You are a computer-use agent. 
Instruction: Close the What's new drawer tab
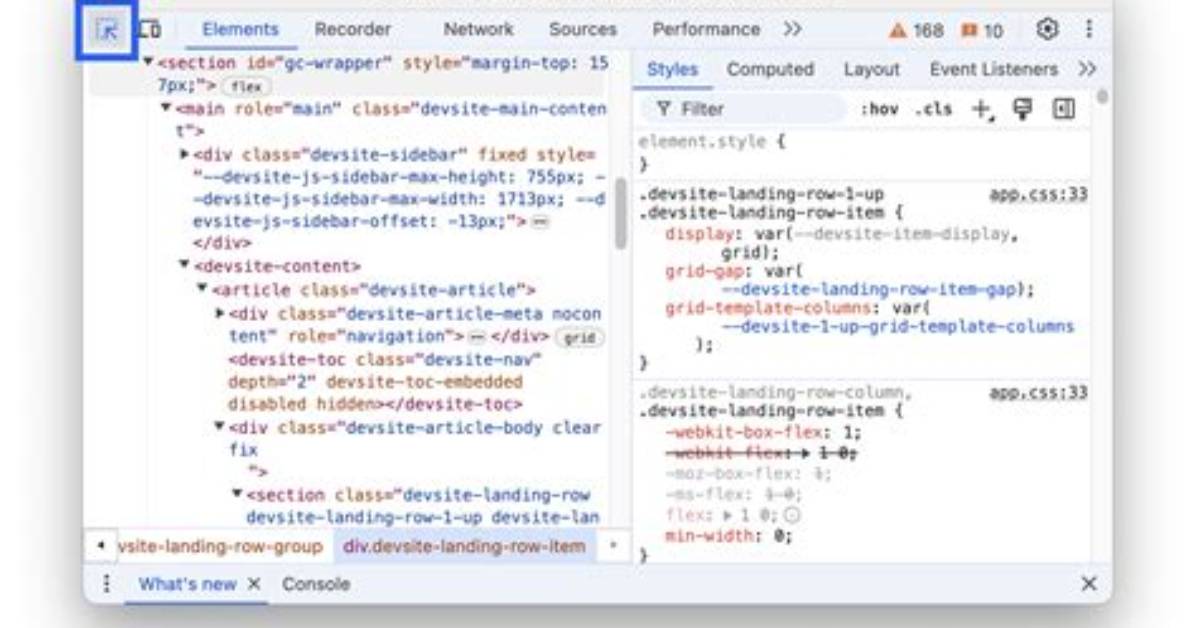[254, 584]
